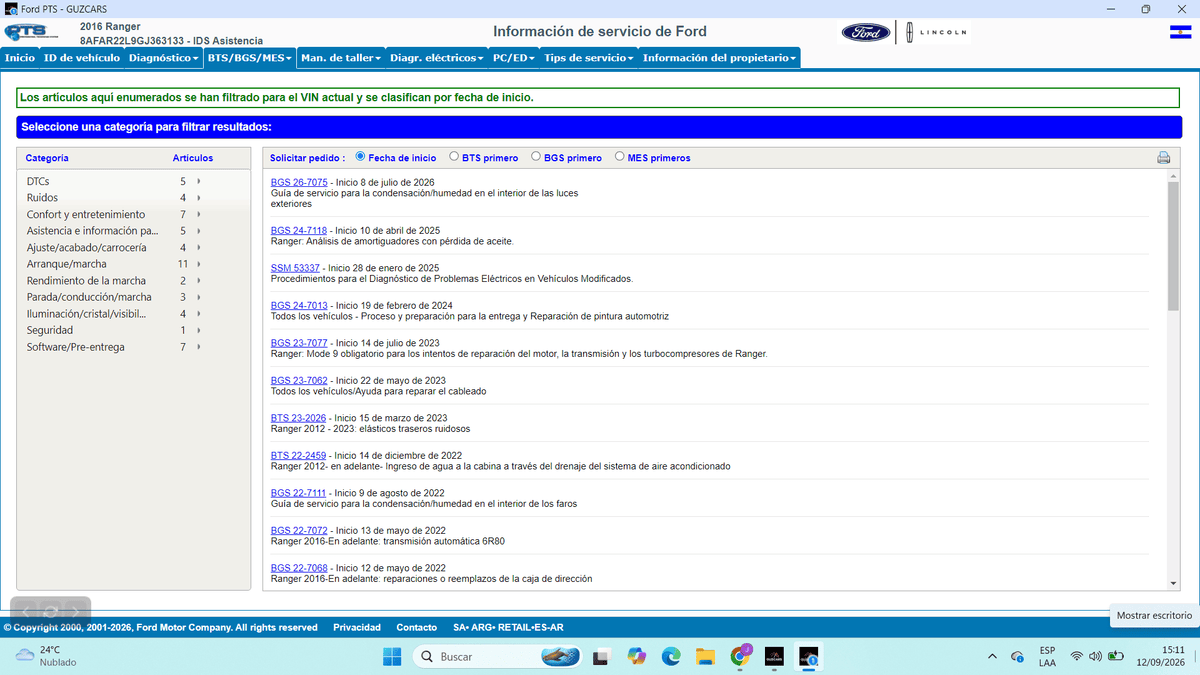The height and width of the screenshot is (675, 1200).
Task: Open Task View on the taskbar
Action: 601,656
